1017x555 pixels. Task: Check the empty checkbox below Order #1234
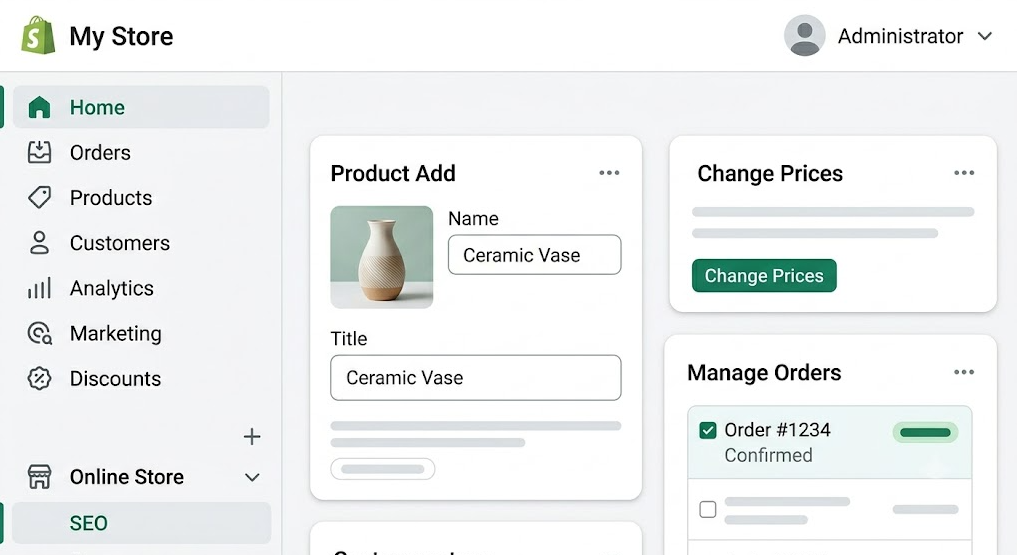708,509
